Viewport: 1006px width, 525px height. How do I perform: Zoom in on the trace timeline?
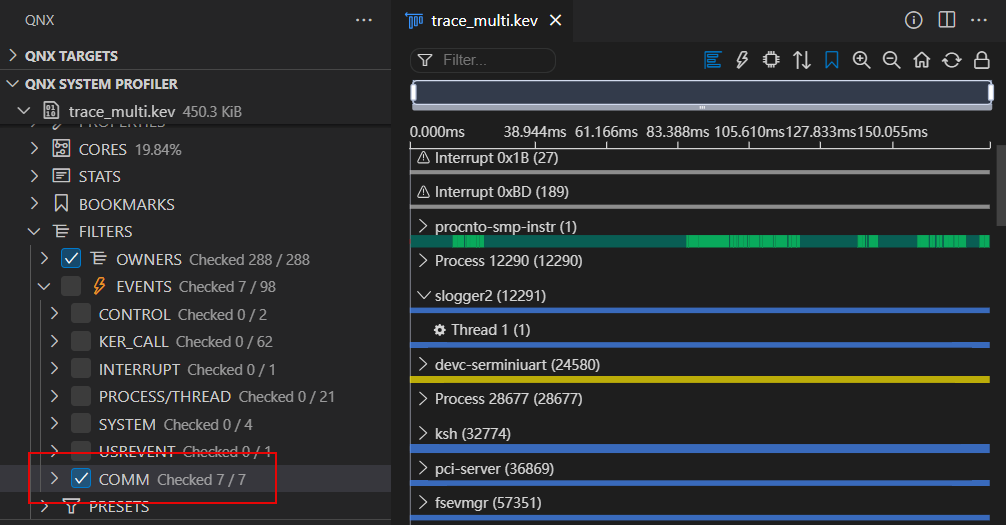point(861,60)
